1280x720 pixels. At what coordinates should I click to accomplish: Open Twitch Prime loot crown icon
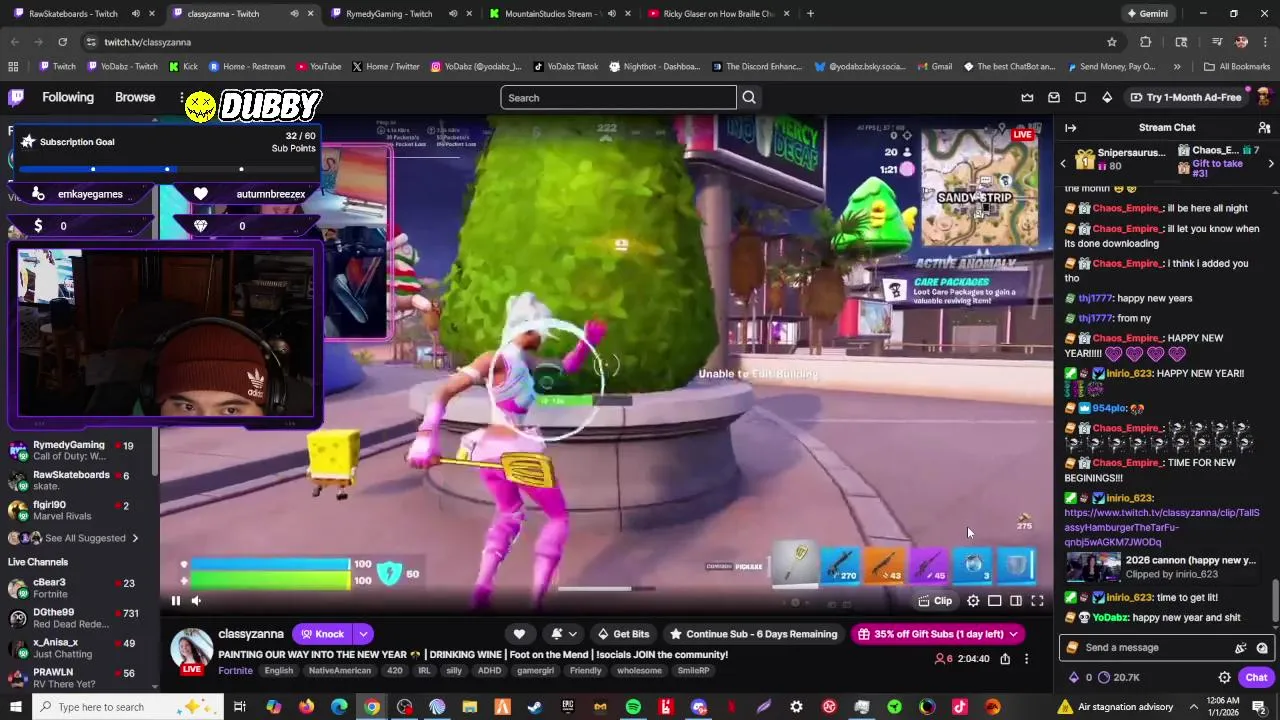1027,97
